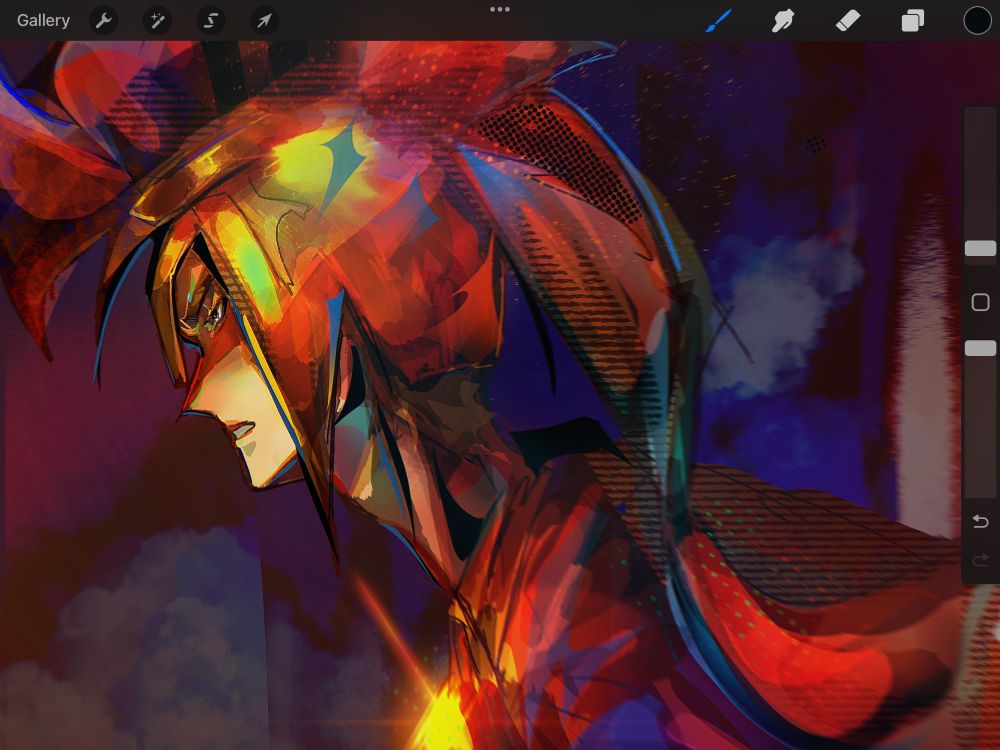Open the Adjustments magic wand menu
The width and height of the screenshot is (1000, 750).
tap(157, 21)
